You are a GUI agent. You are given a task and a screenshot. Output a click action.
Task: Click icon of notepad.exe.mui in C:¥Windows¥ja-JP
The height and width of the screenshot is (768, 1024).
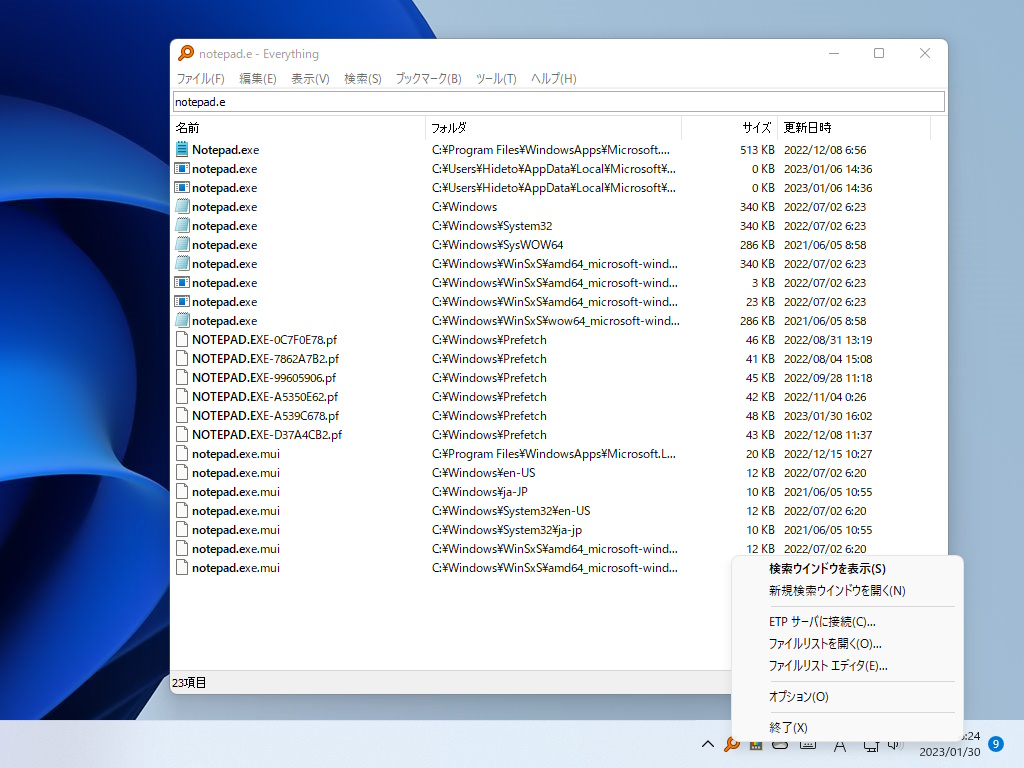click(x=182, y=492)
